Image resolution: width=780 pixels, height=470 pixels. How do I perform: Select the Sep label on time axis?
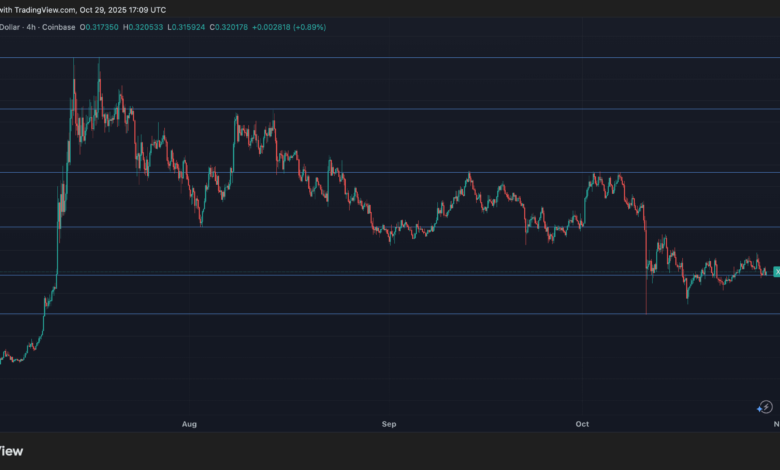(389, 424)
